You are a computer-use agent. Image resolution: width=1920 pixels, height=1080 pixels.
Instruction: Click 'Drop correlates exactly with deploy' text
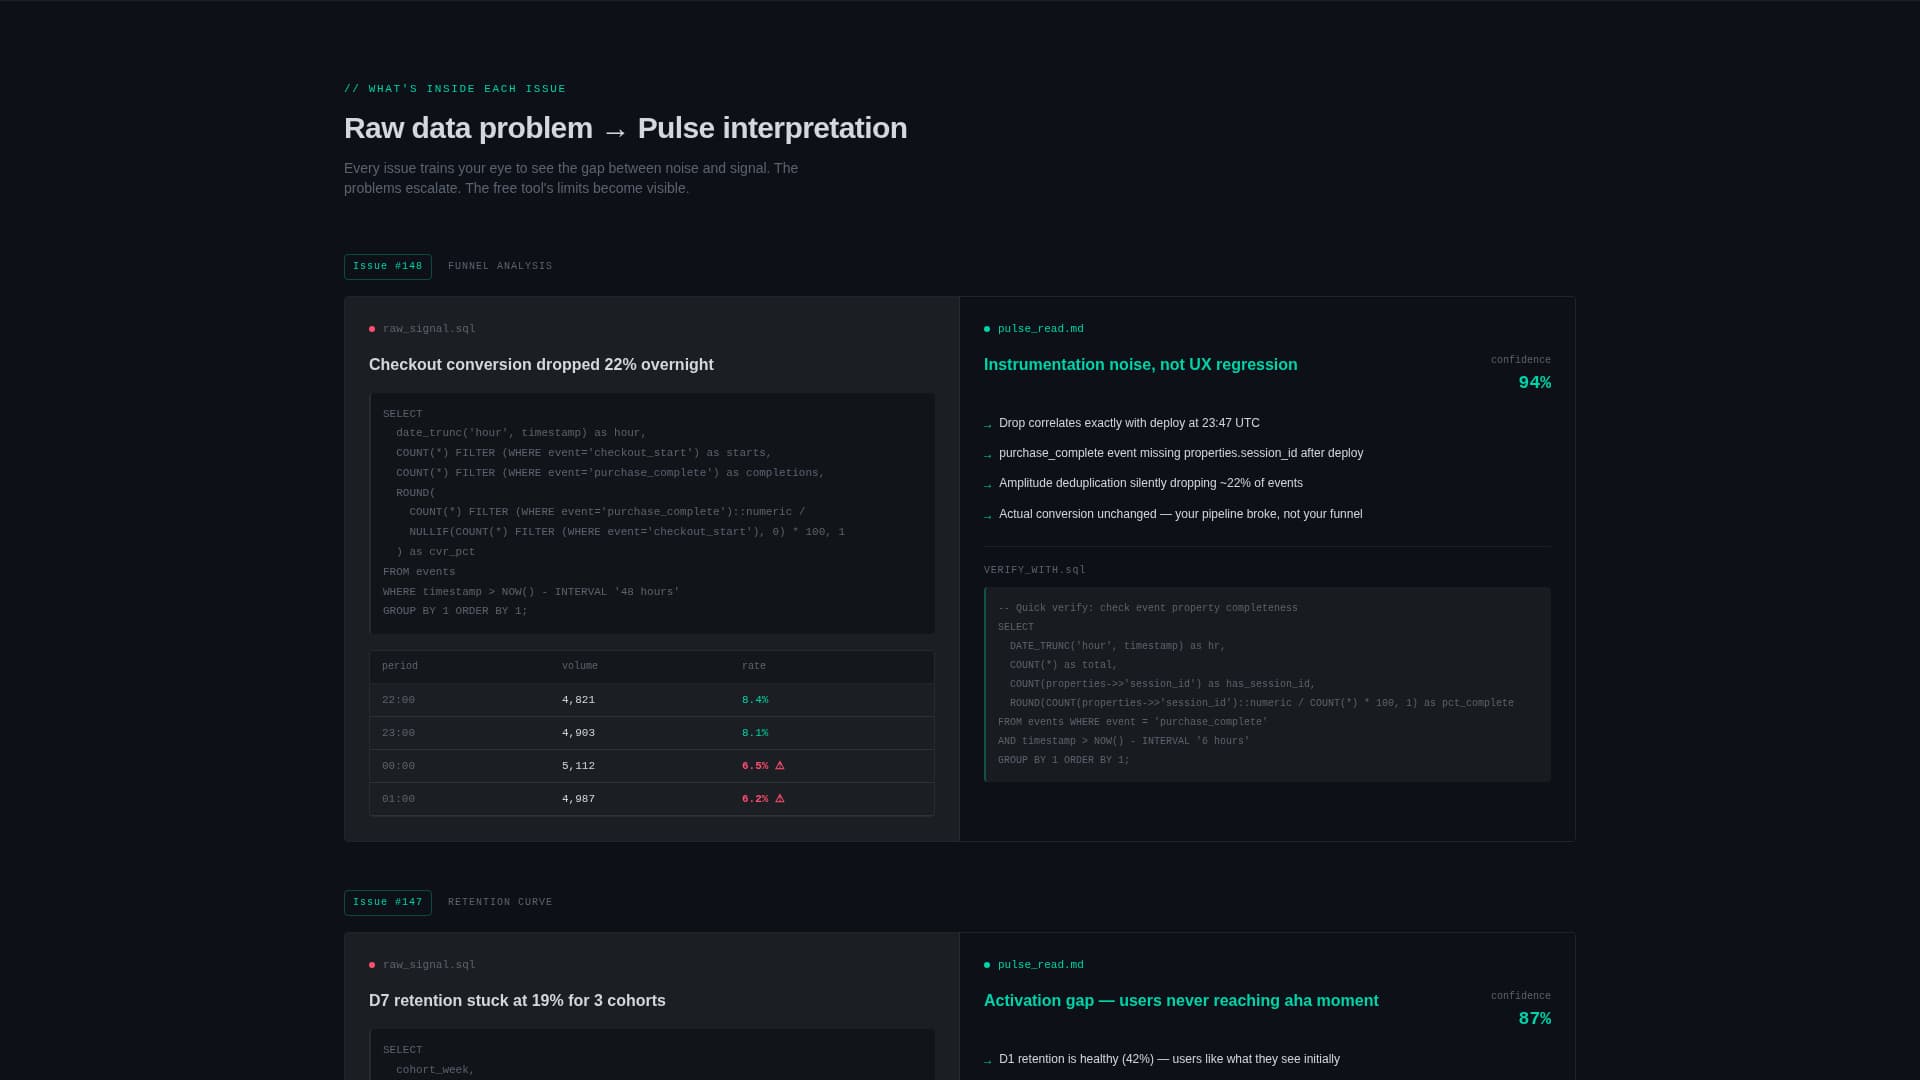coord(1129,423)
